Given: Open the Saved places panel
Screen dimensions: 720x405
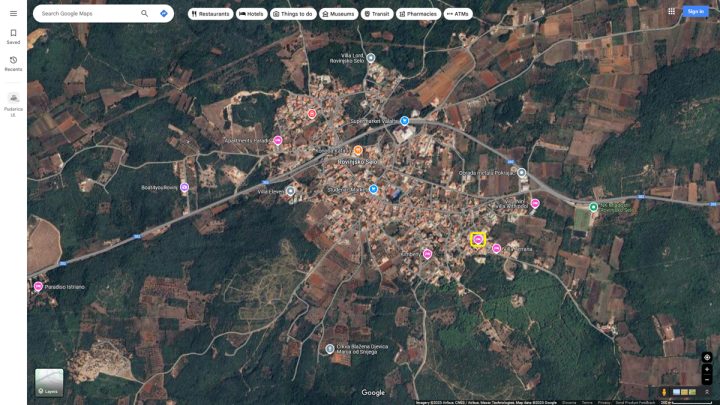Looking at the screenshot, I should click(13, 36).
